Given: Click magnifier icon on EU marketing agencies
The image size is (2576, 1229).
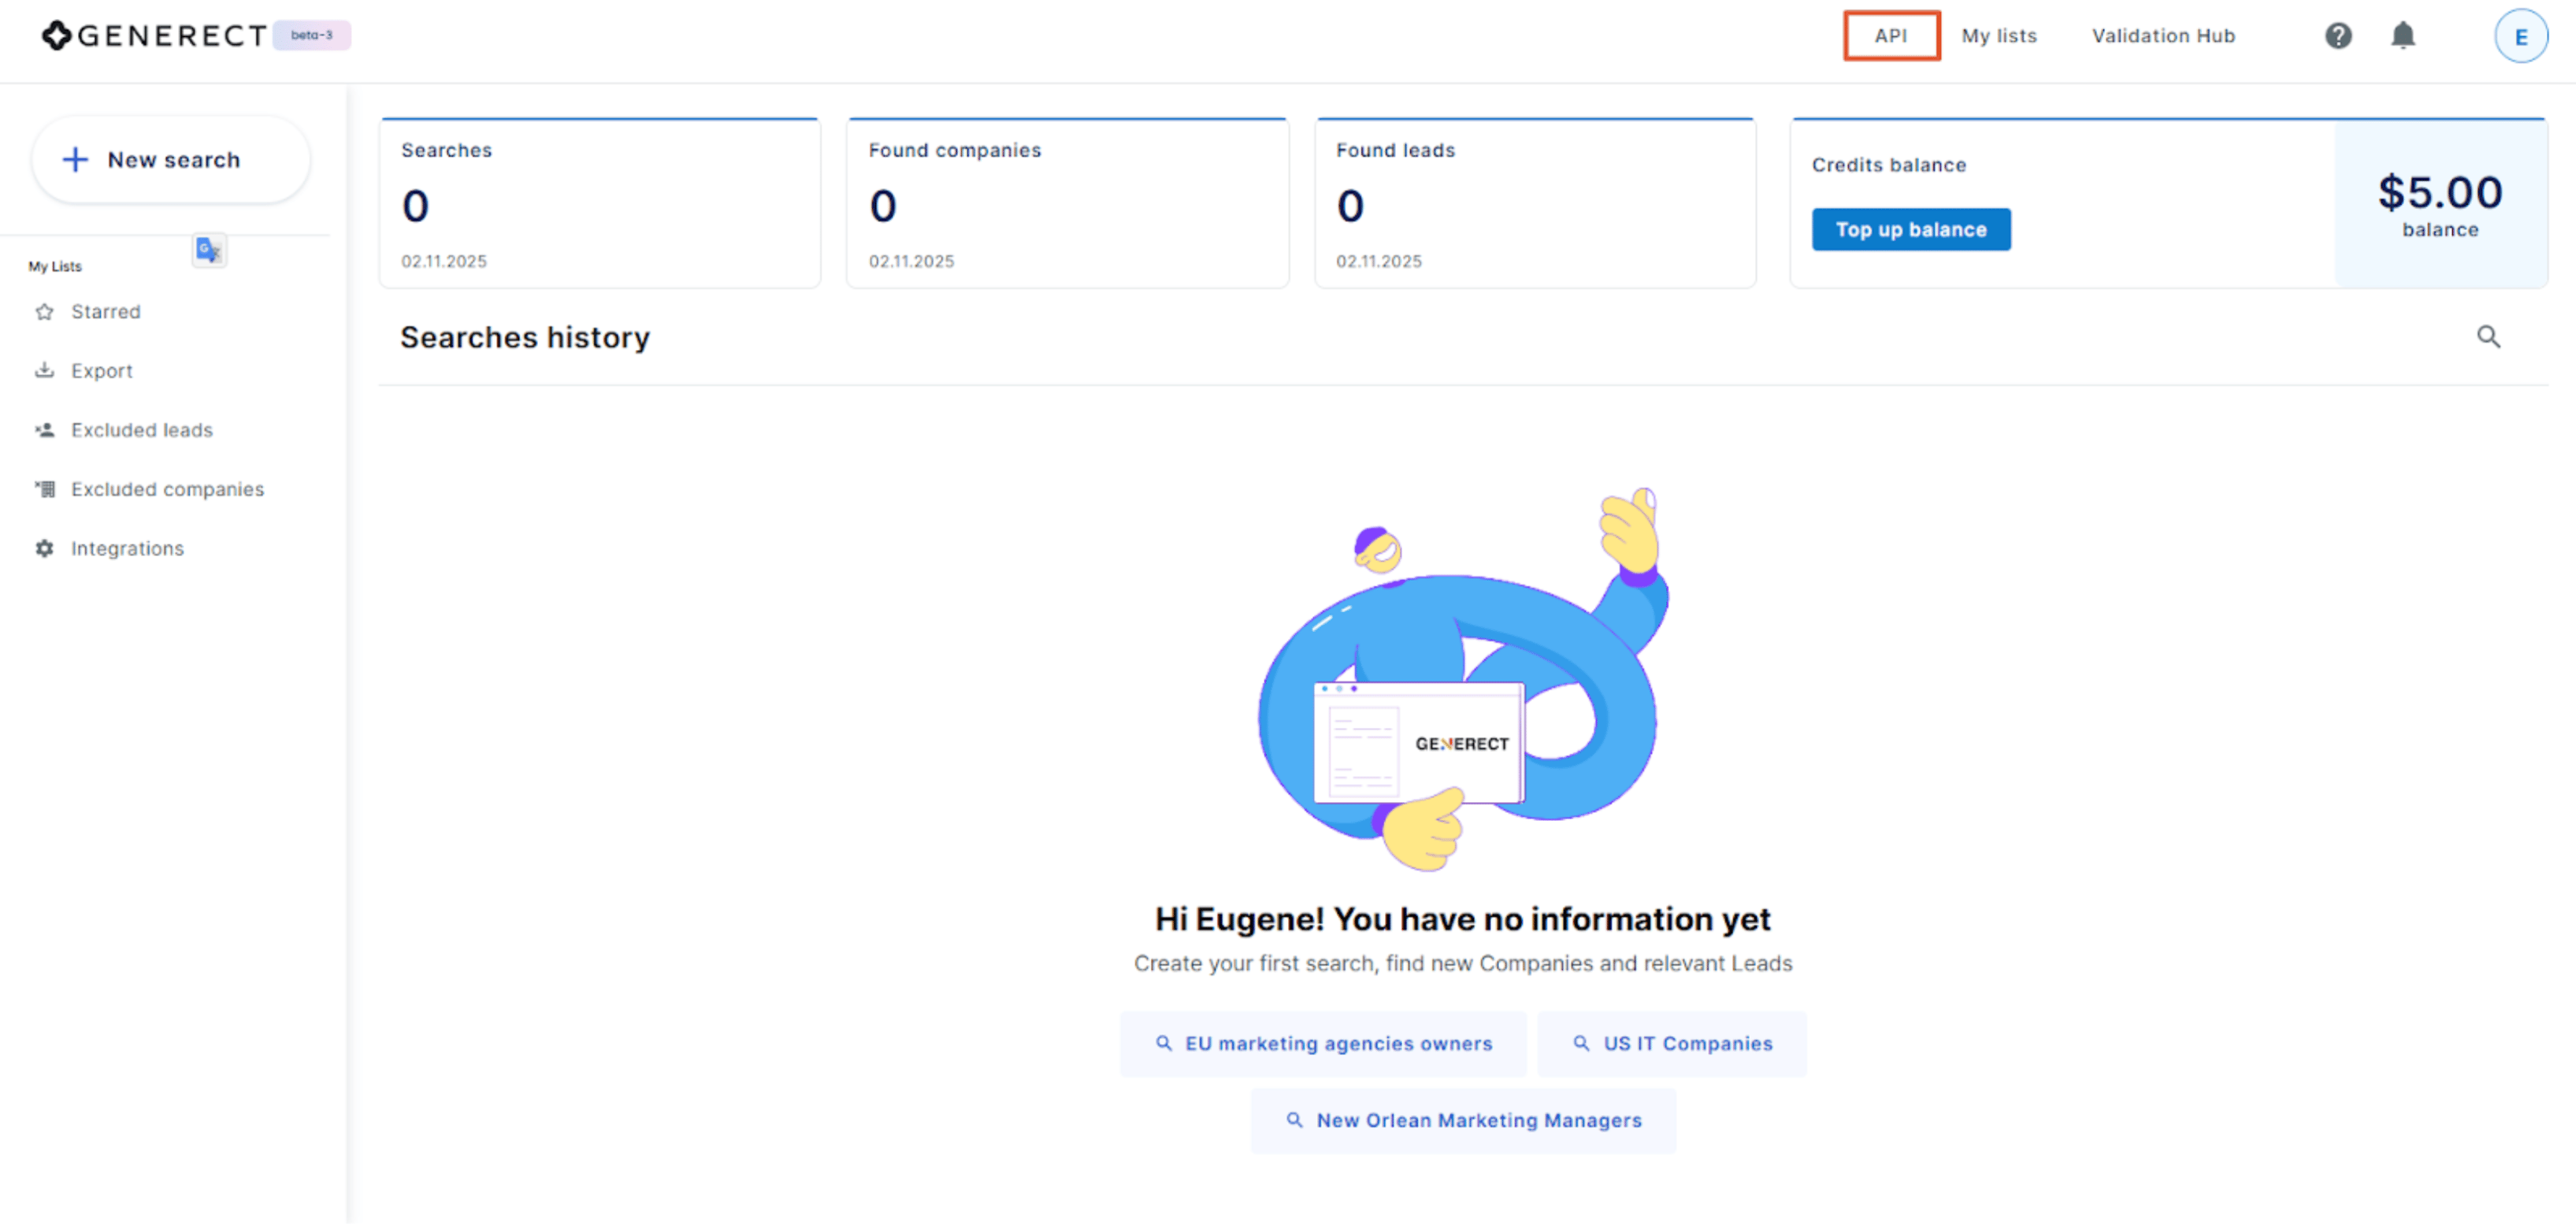Looking at the screenshot, I should point(1163,1044).
